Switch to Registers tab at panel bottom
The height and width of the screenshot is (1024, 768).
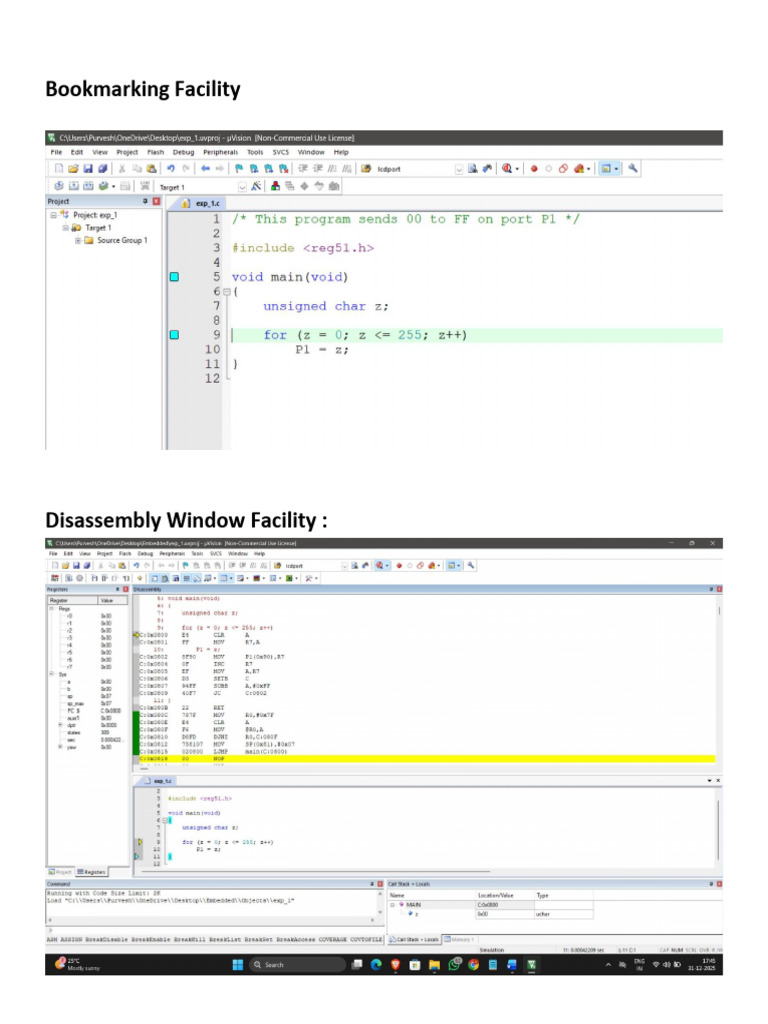pos(91,872)
